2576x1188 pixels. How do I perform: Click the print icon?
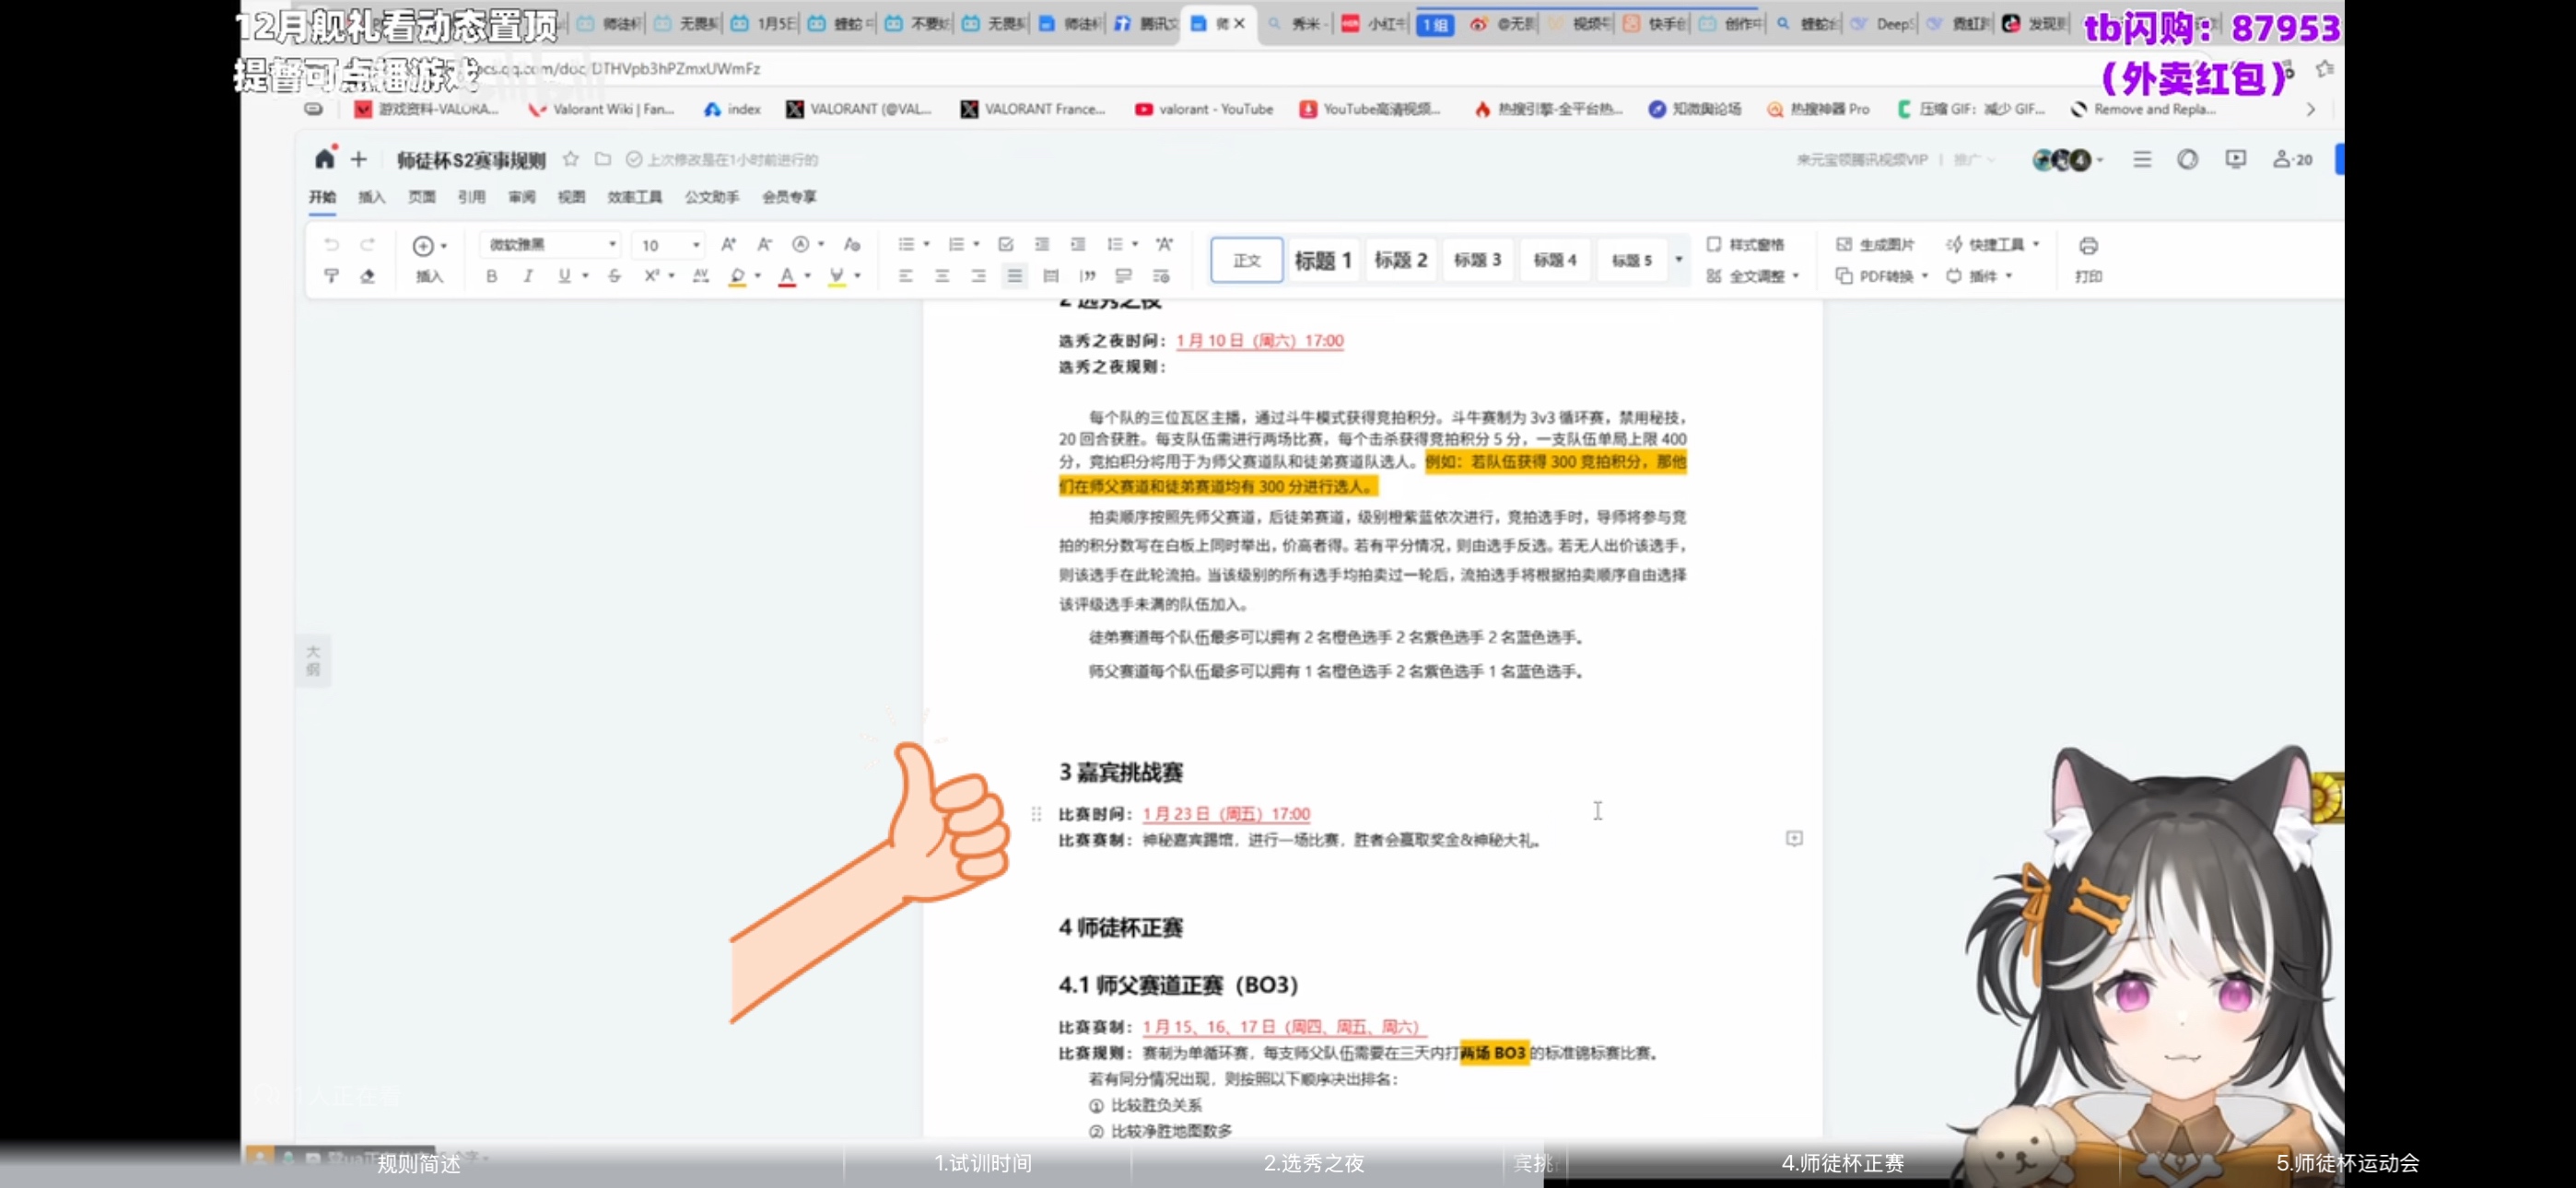[2088, 246]
